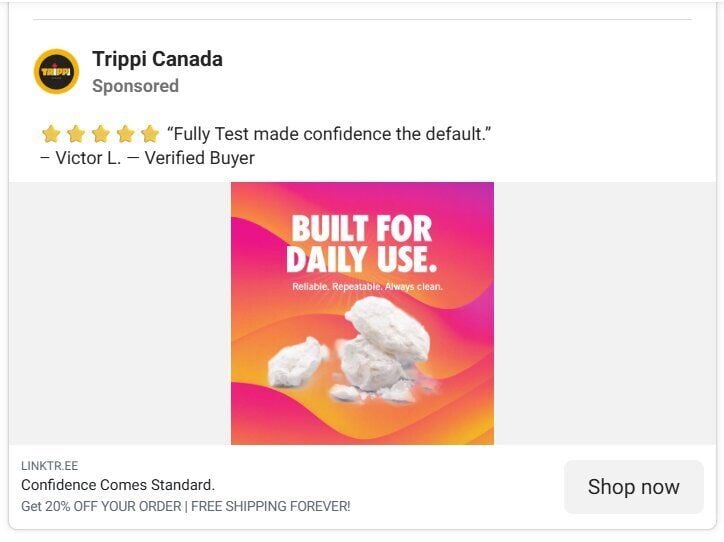Click the third gold rating star
The width and height of the screenshot is (724, 542).
(100, 134)
